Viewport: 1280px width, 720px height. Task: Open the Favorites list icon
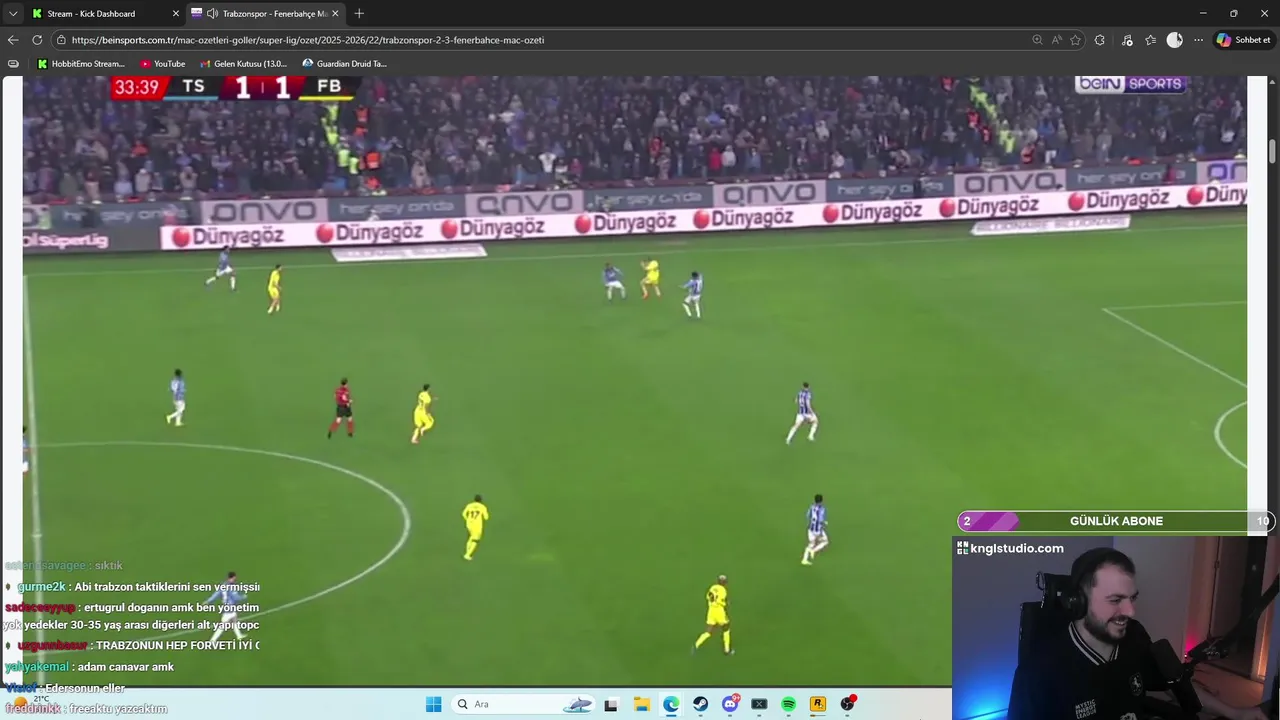coord(1151,40)
